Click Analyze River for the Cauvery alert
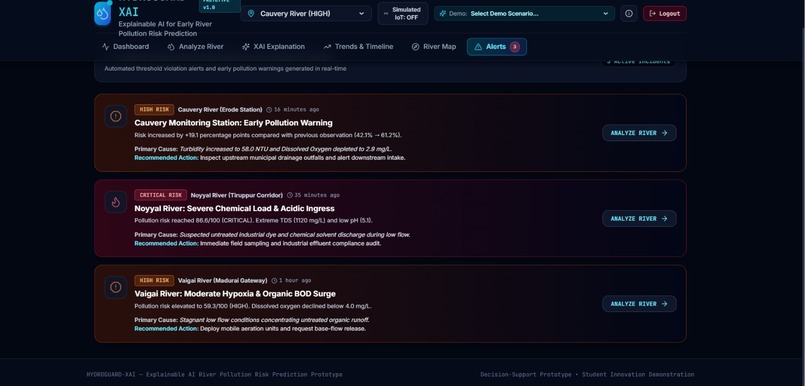 pos(639,133)
